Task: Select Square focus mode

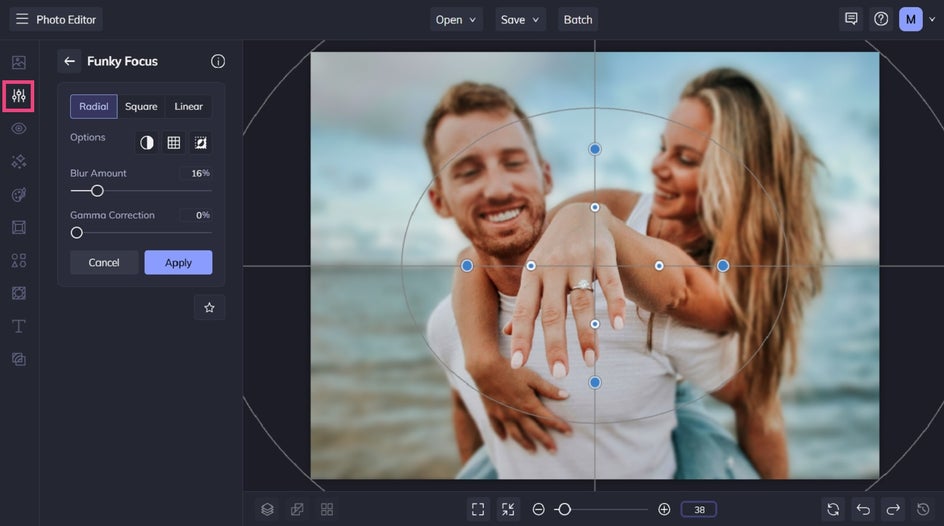Action: [141, 107]
